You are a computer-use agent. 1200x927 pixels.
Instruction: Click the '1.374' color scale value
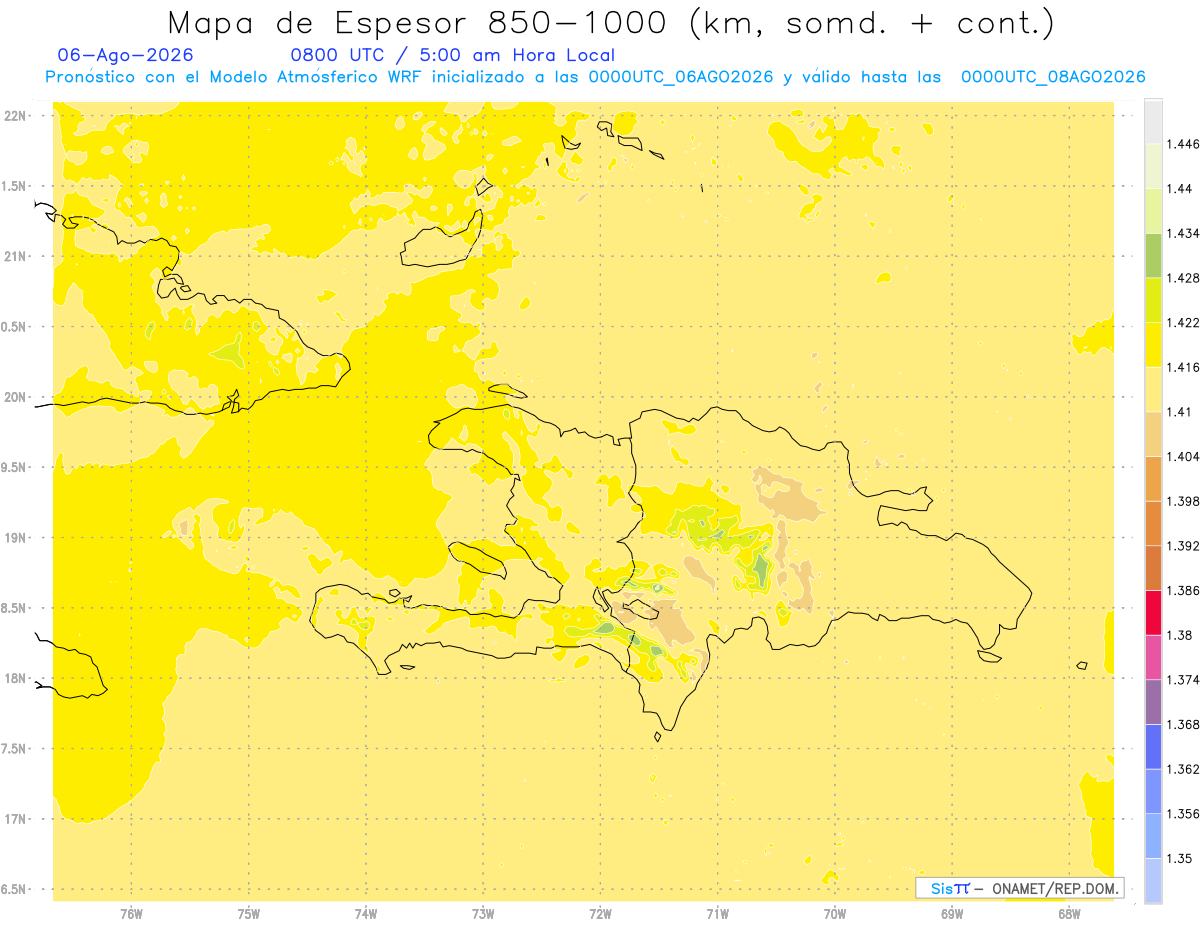point(1182,680)
